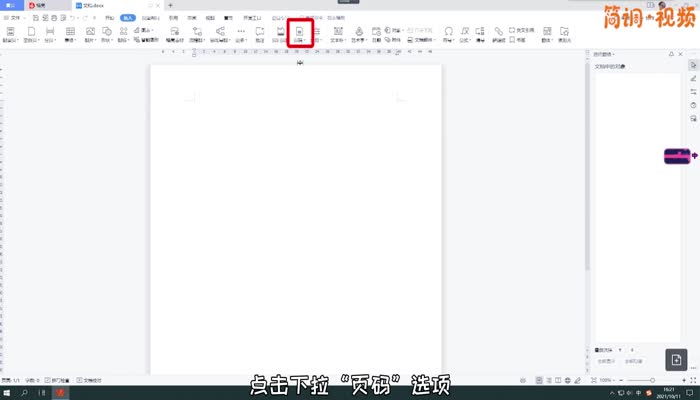The height and width of the screenshot is (400, 700).
Task: Click the 公式 (formula) icon
Action: click(465, 35)
